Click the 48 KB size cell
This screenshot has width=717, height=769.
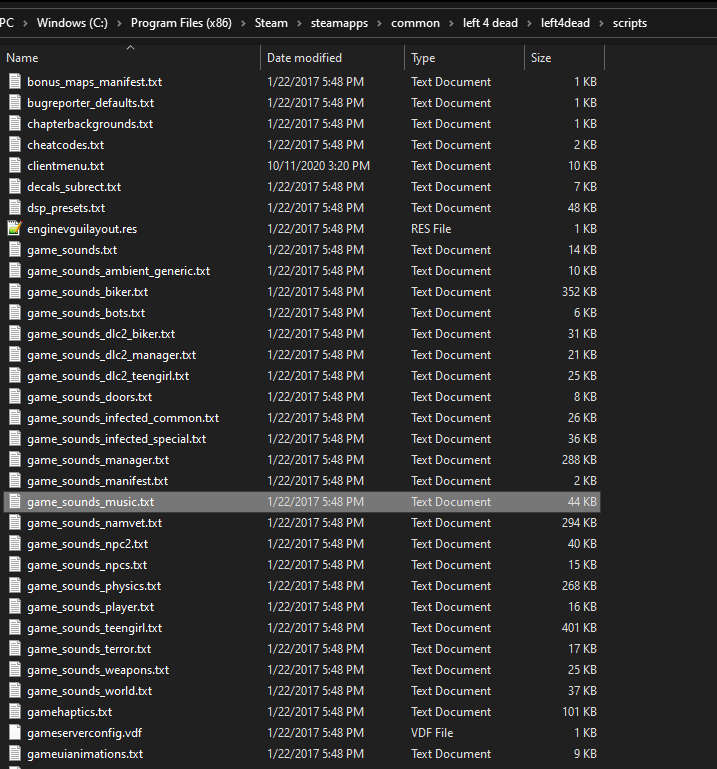click(582, 208)
